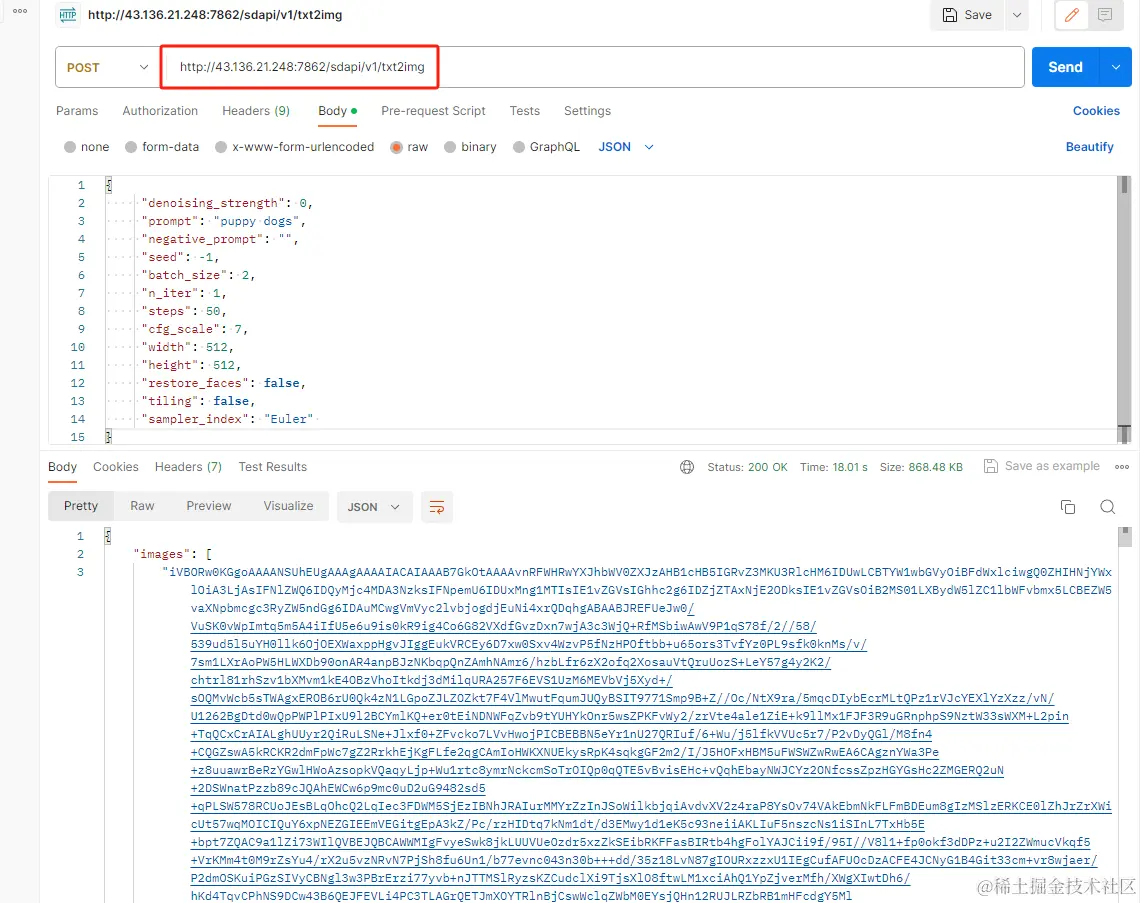Click the request body editor scrollbar
1143x903 pixels.
pyautogui.click(x=1125, y=309)
